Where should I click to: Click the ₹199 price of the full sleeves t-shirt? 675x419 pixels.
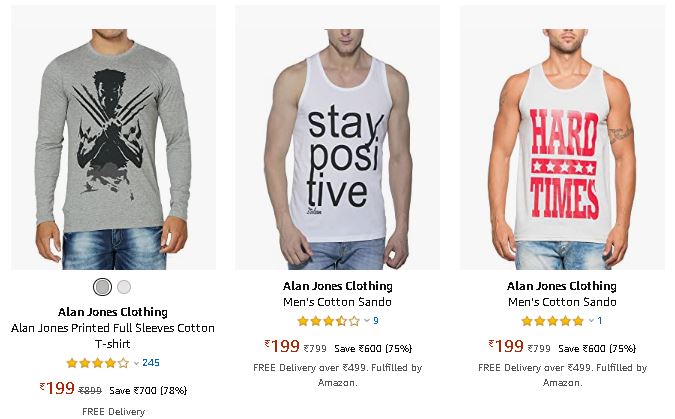(57, 388)
